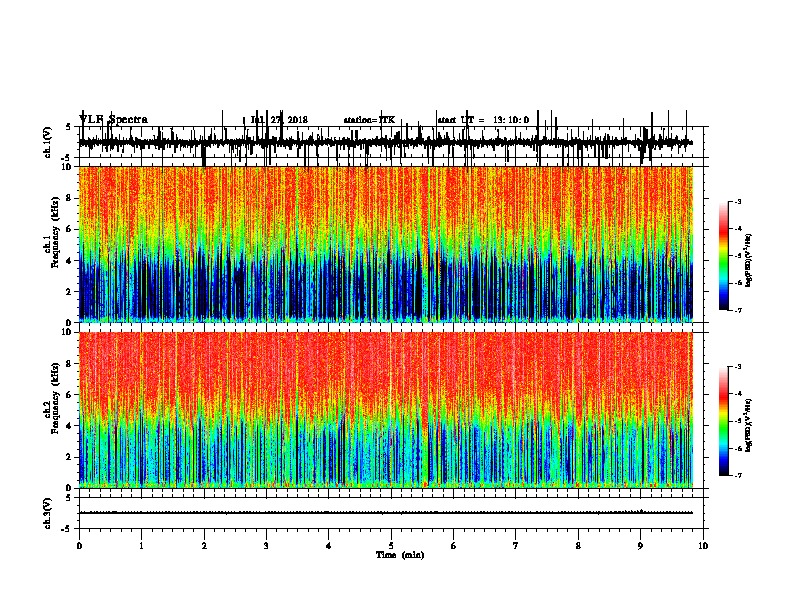Click the '2' kHz tick on ch.2 frequency axis
Image resolution: width=792 pixels, height=612 pixels.
tap(70, 457)
